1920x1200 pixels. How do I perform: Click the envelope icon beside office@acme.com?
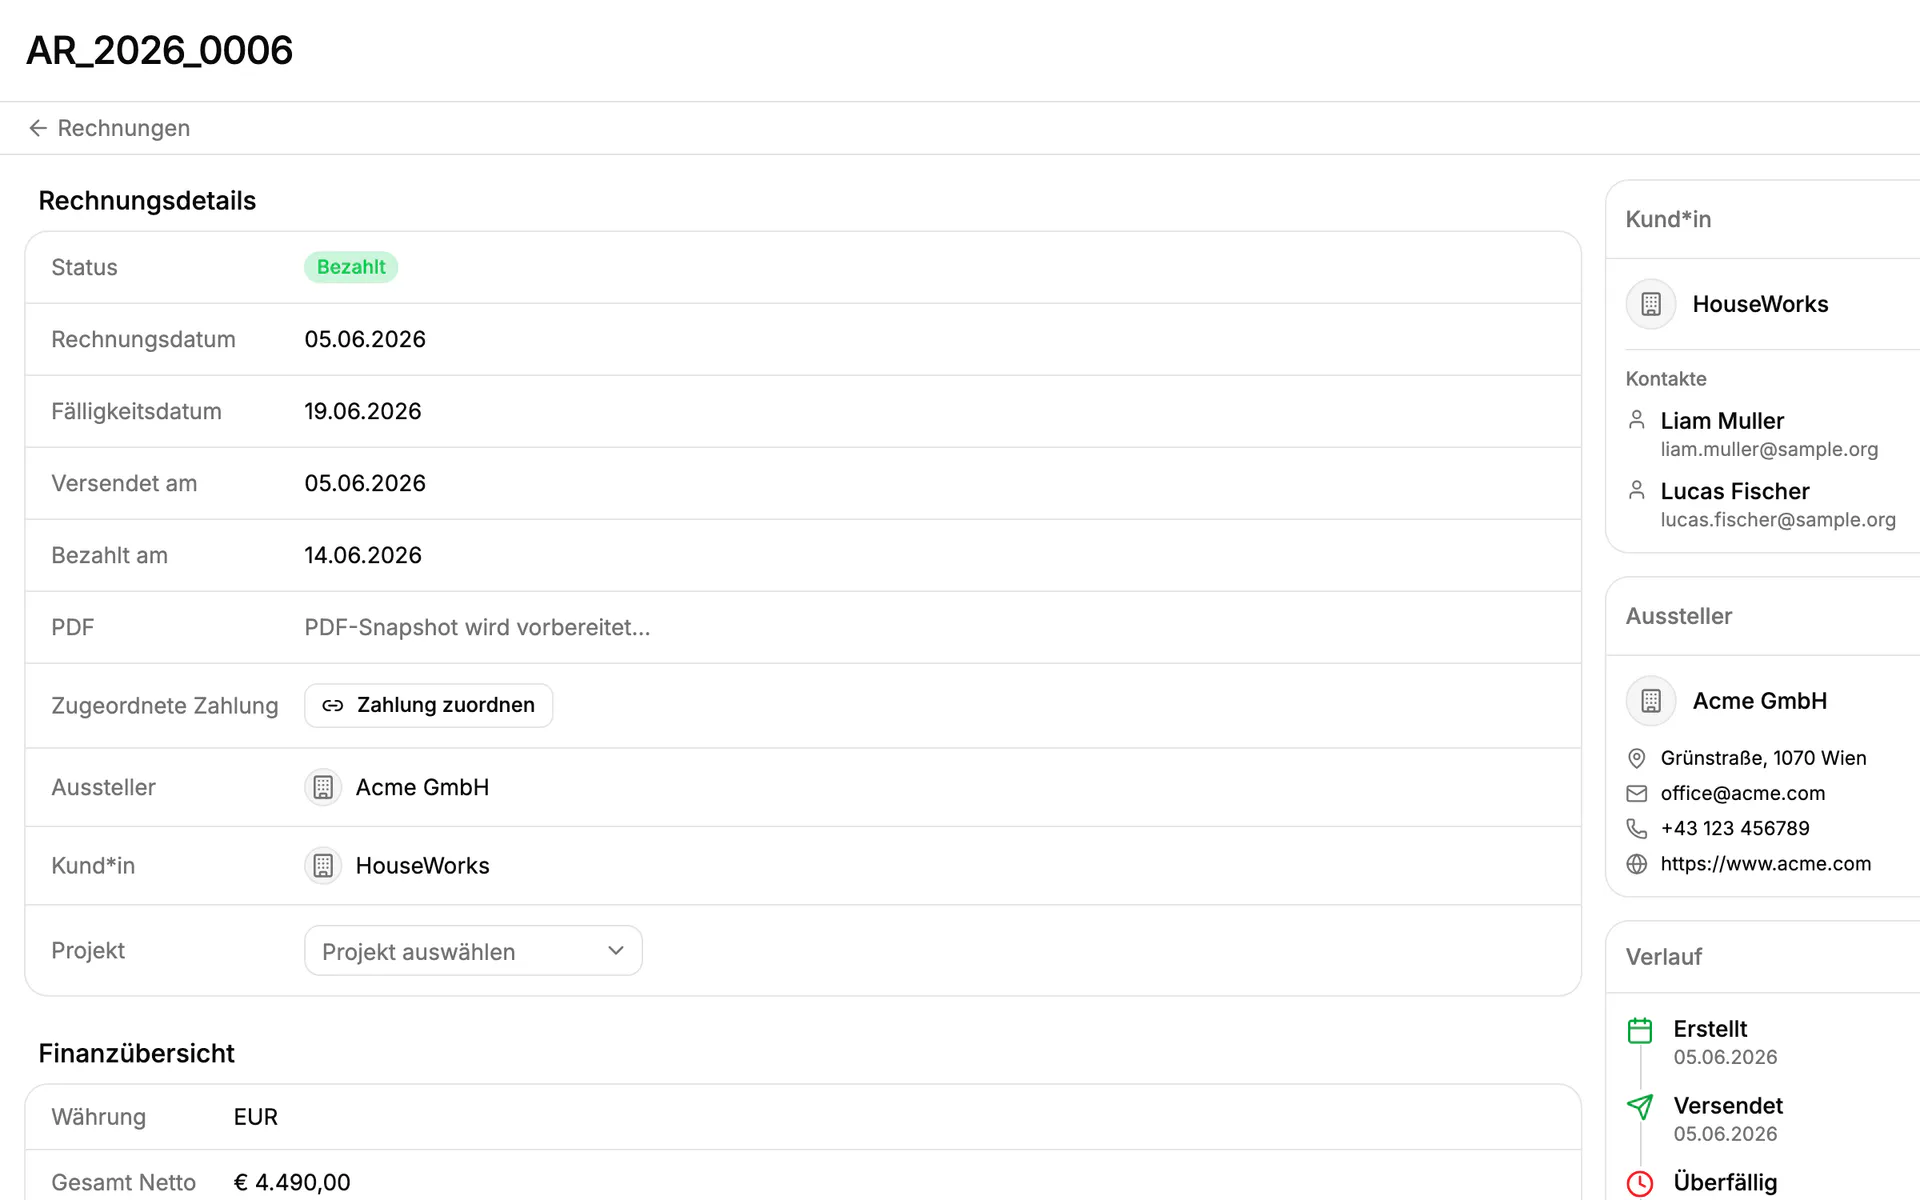coord(1637,793)
